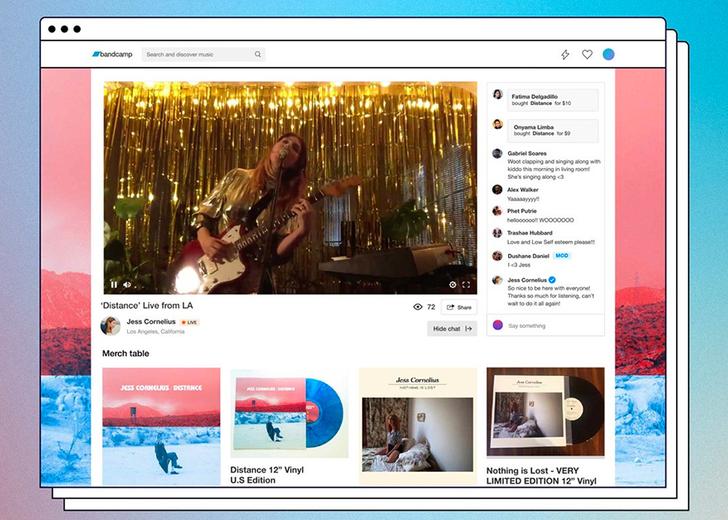Viewport: 728px width, 520px height.
Task: Open the lightning bolt feed icon
Action: pyautogui.click(x=565, y=54)
